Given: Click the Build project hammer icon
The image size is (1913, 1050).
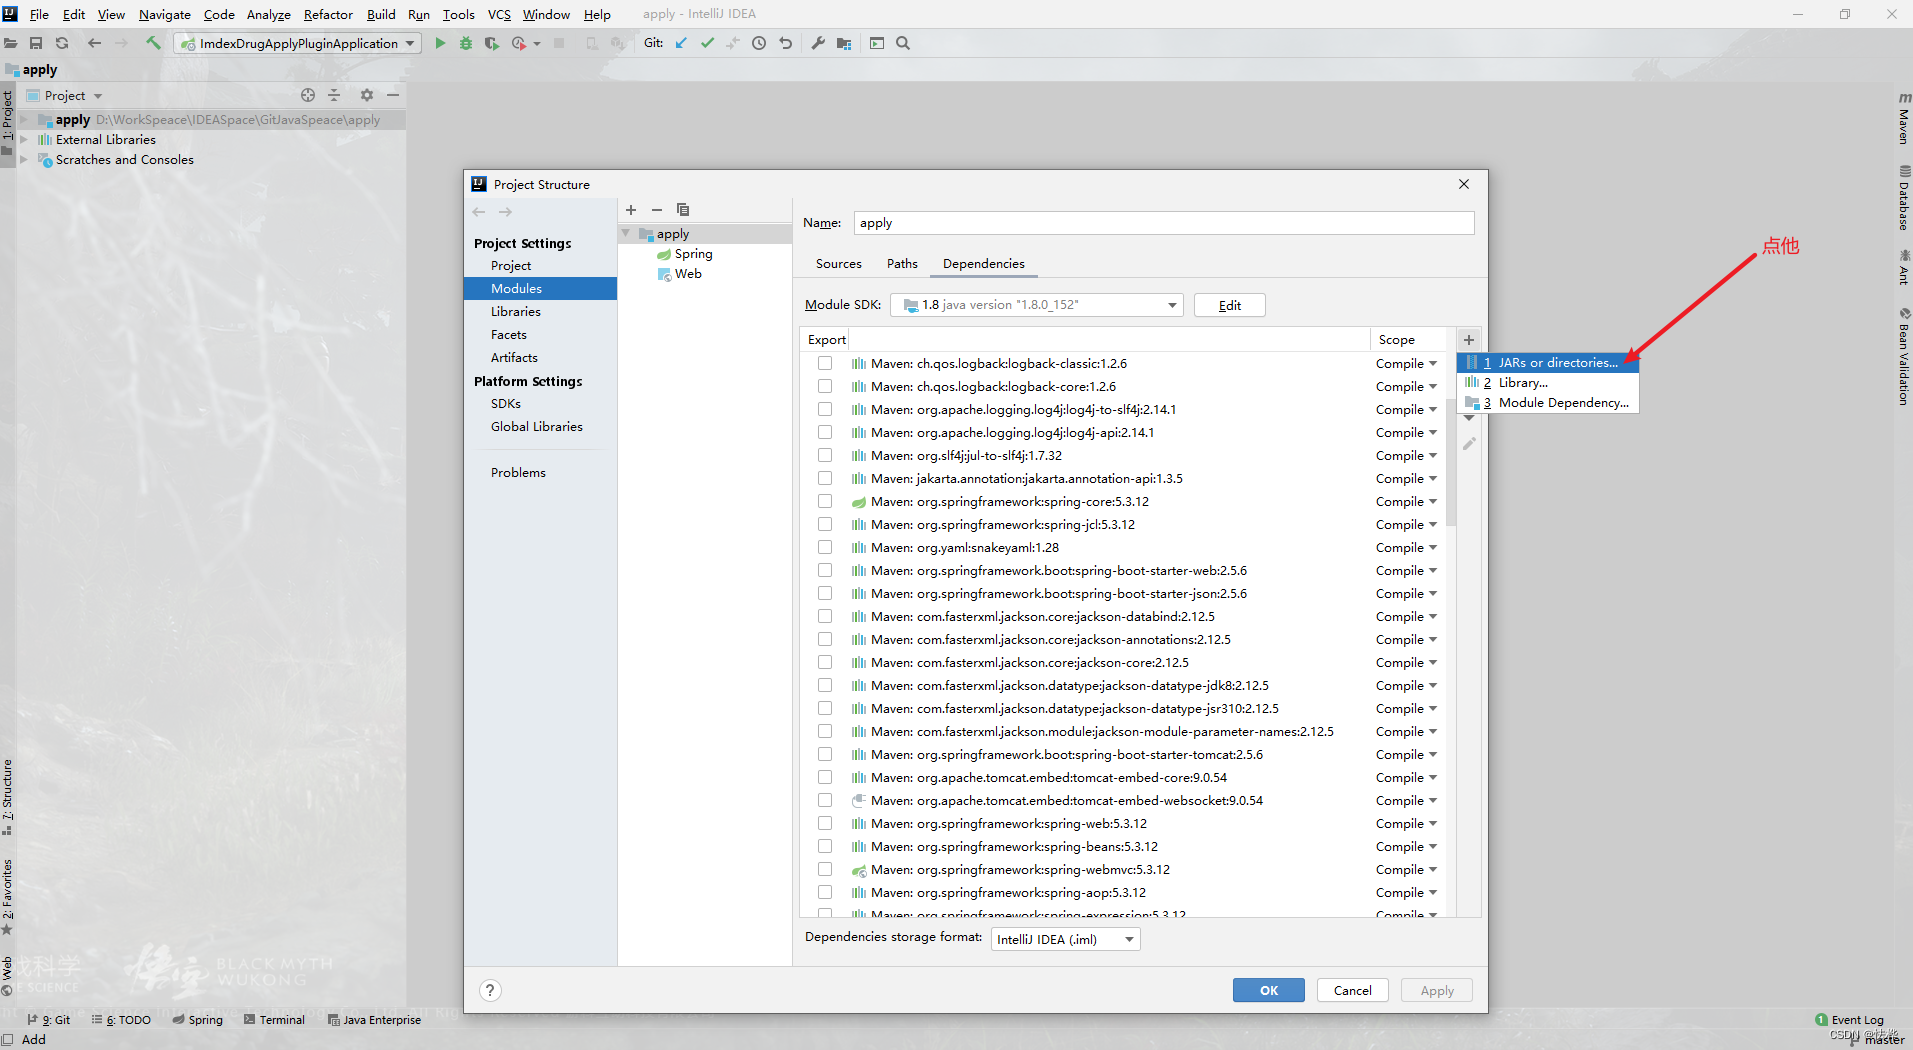Looking at the screenshot, I should click(153, 43).
